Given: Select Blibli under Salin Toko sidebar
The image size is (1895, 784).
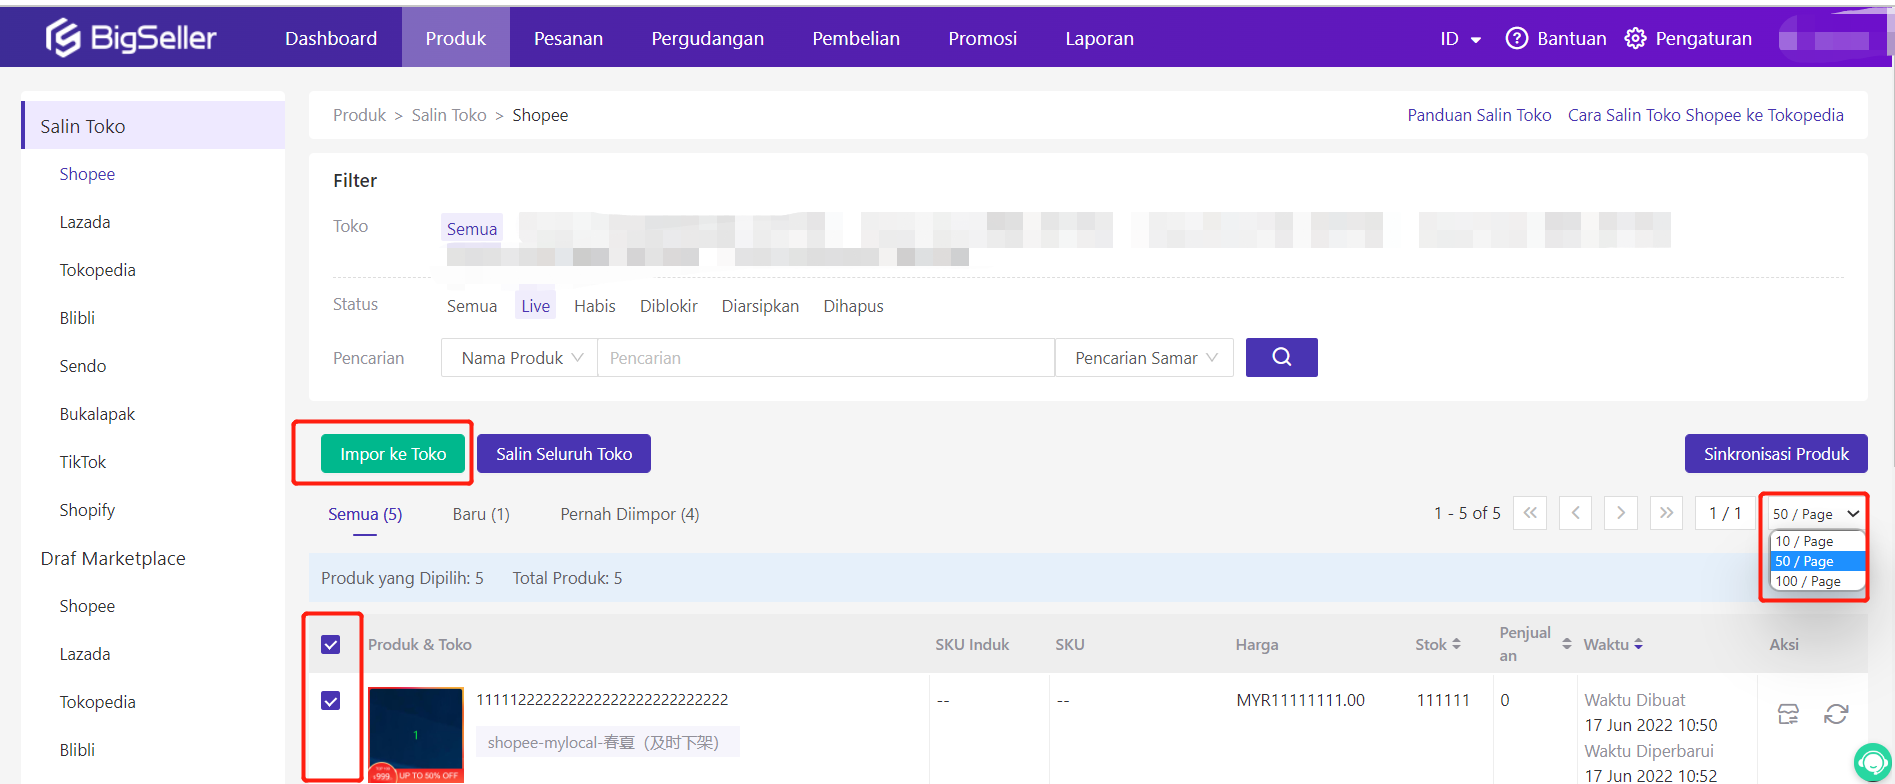Looking at the screenshot, I should click(x=77, y=318).
